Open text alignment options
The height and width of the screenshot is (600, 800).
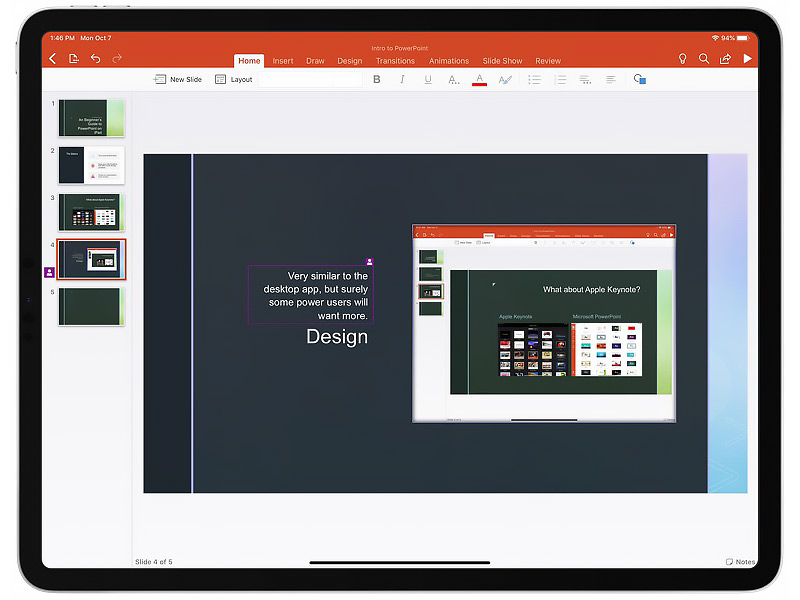tap(610, 79)
